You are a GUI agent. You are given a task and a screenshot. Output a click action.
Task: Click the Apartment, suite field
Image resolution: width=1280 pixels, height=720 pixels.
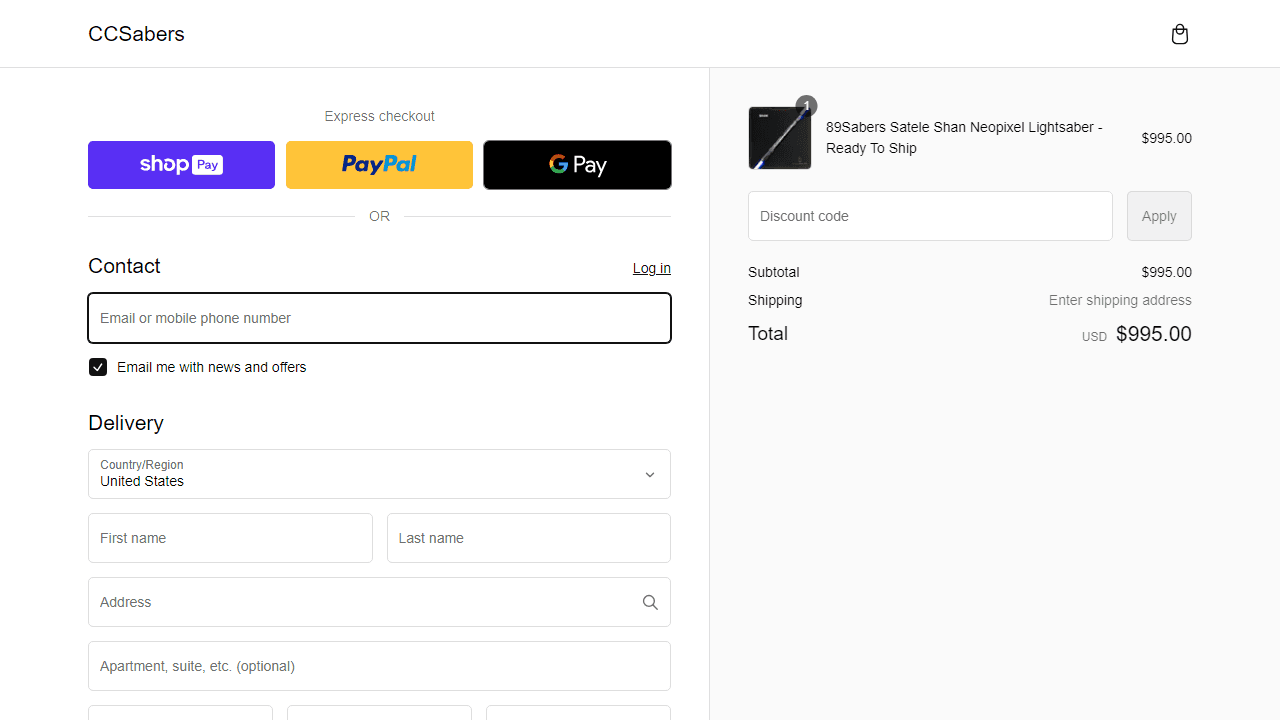[x=379, y=666]
